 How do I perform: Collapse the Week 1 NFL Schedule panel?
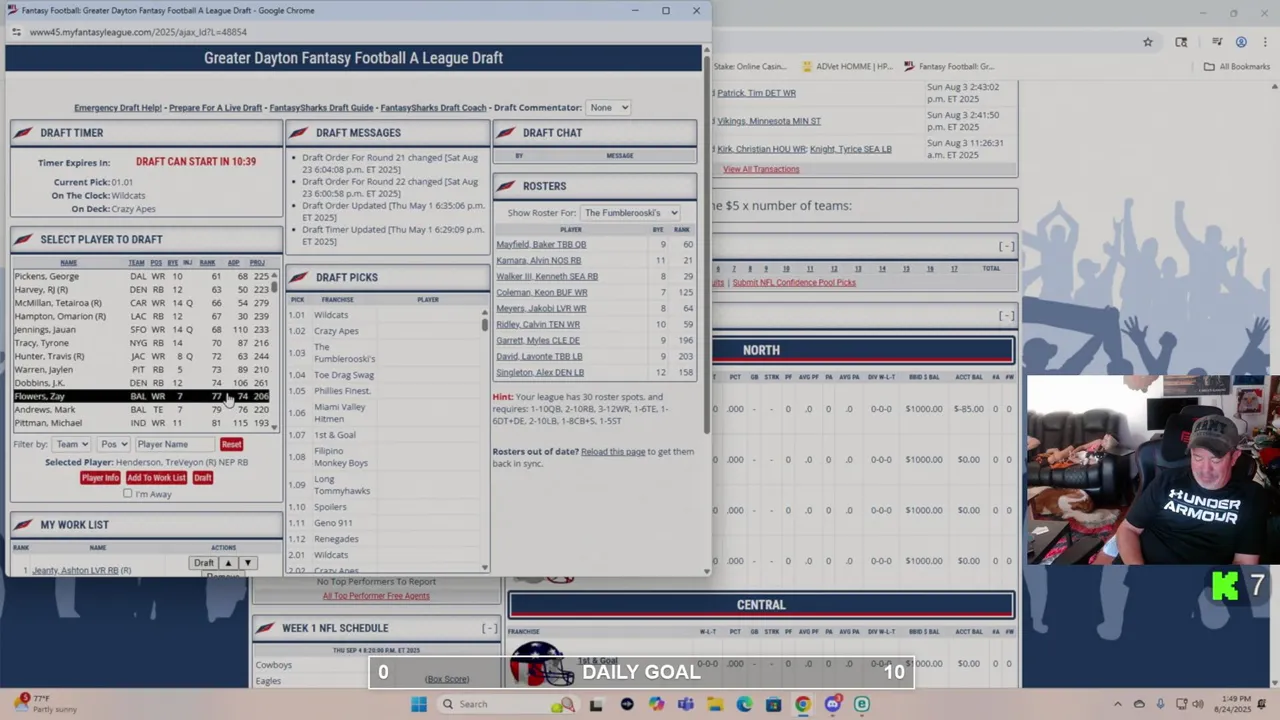489,628
